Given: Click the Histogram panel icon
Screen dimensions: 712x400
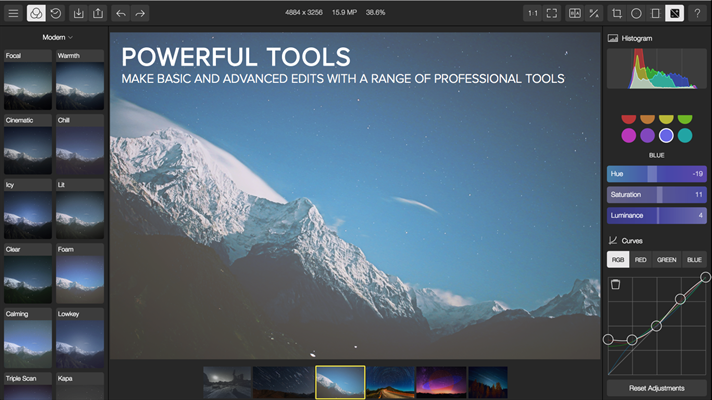Looking at the screenshot, I should [613, 38].
